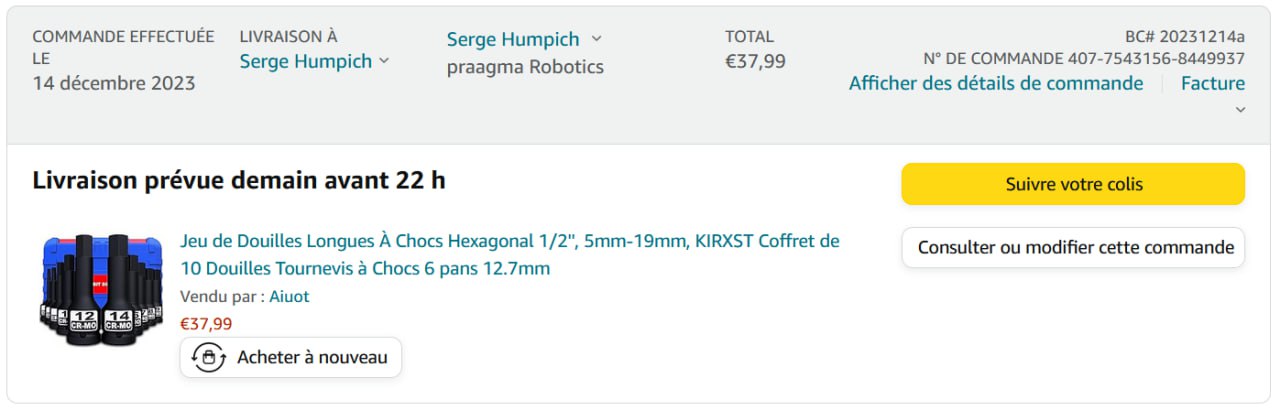Viewport: 1280px width, 410px height.
Task: Open the Facture link
Action: tap(1212, 83)
